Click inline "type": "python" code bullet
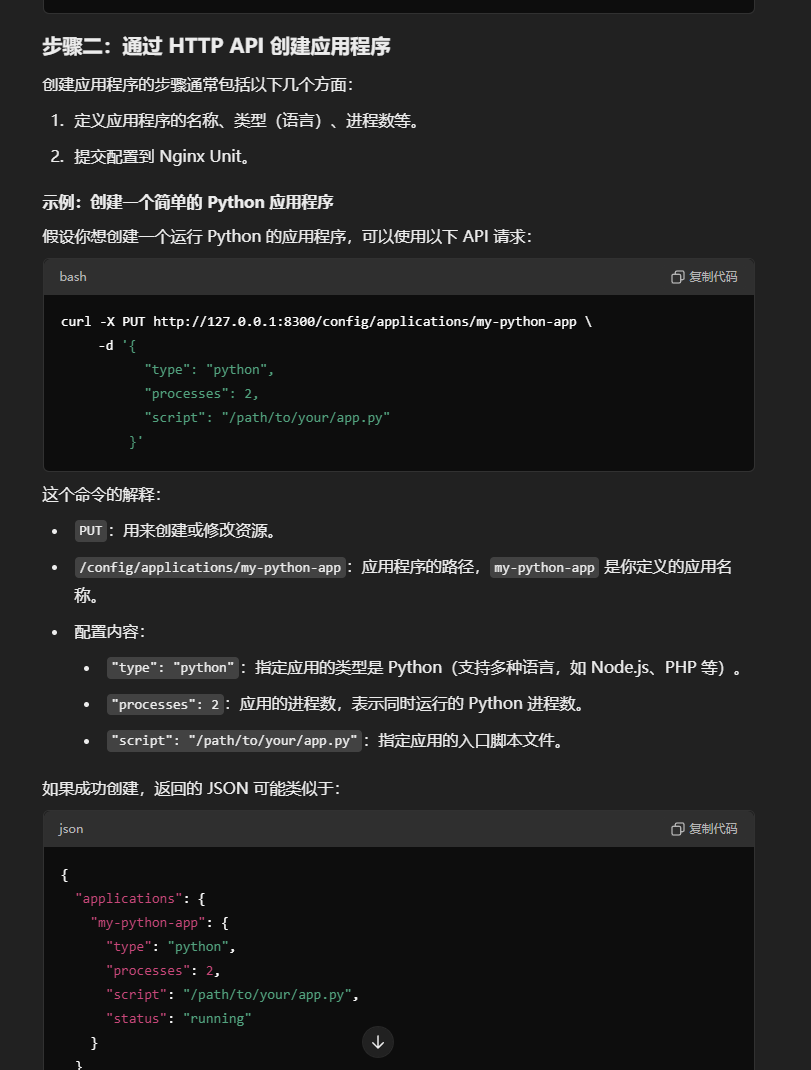Image resolution: width=811 pixels, height=1070 pixels. click(173, 668)
